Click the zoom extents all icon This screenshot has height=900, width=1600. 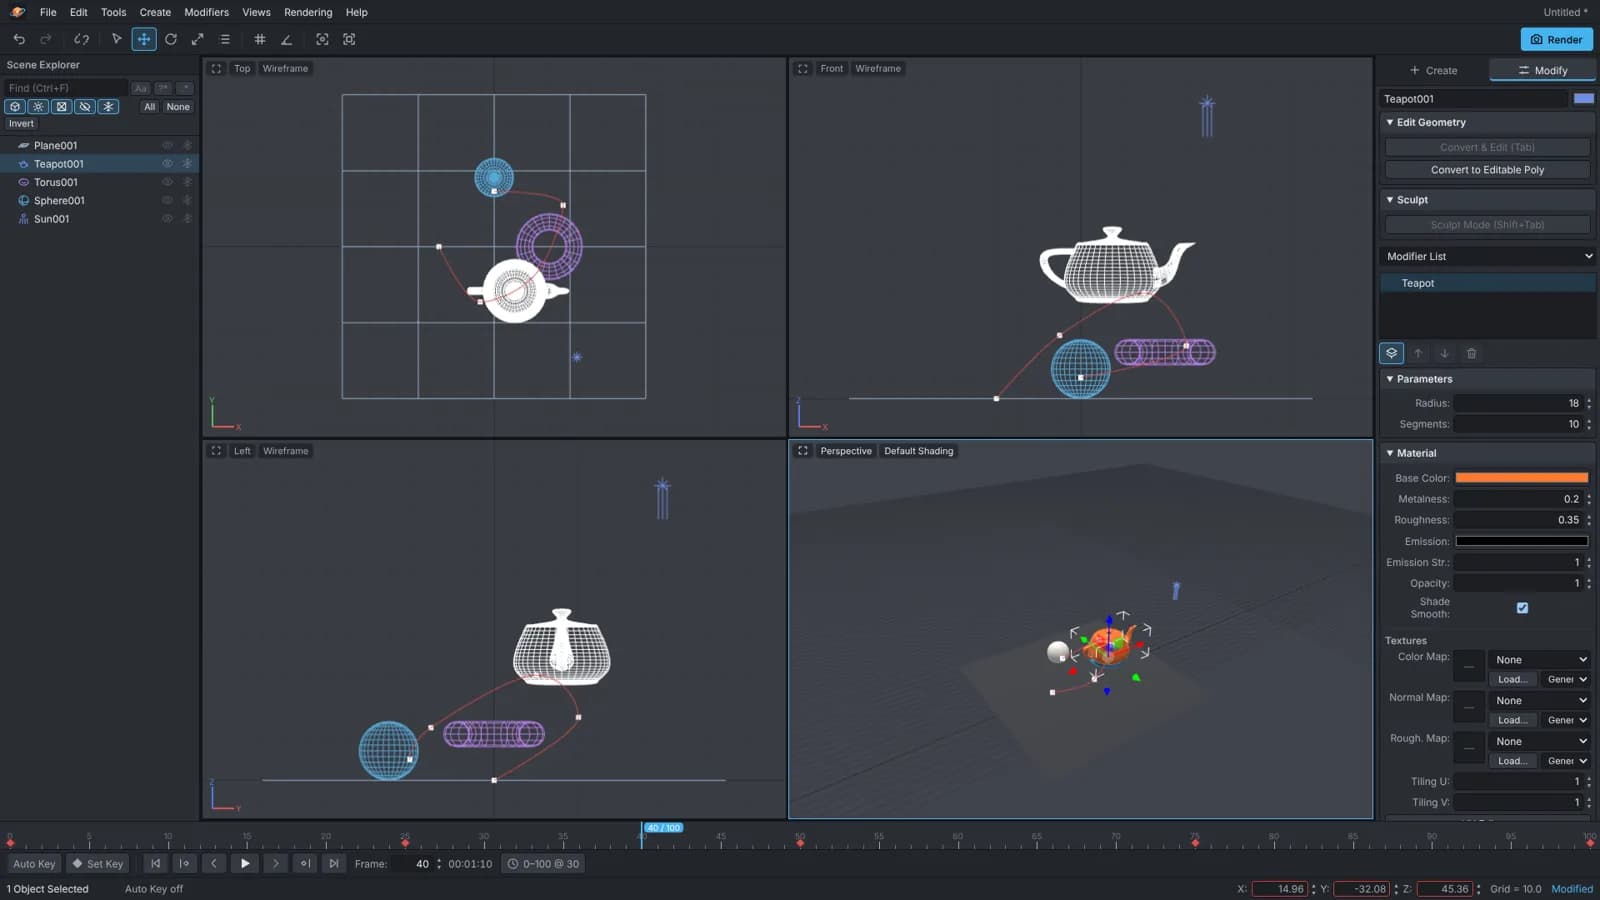(349, 39)
